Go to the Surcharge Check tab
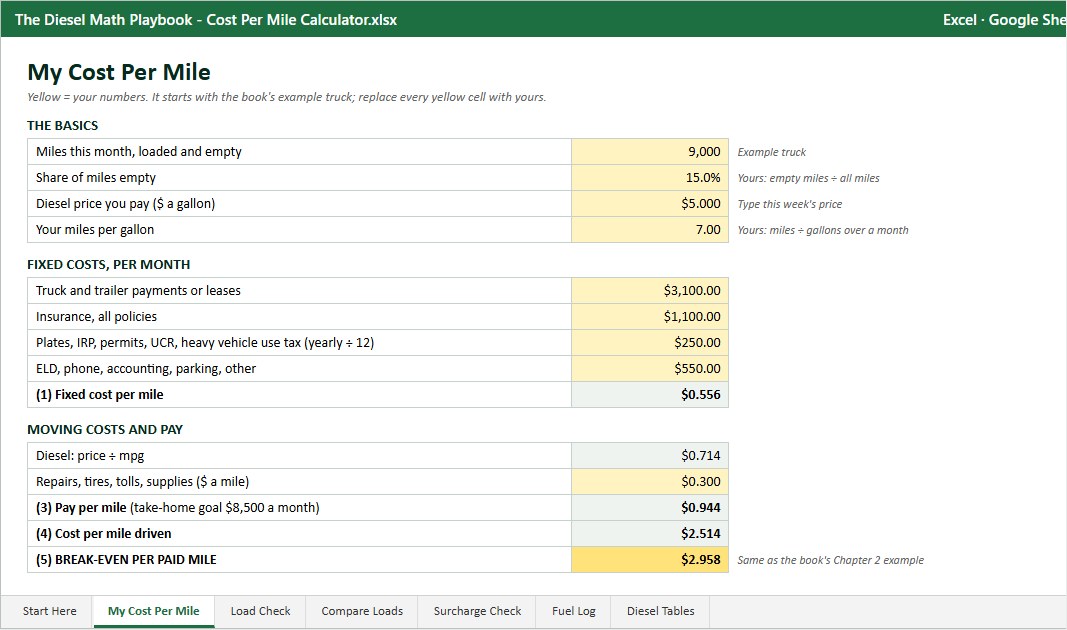 (x=477, y=611)
